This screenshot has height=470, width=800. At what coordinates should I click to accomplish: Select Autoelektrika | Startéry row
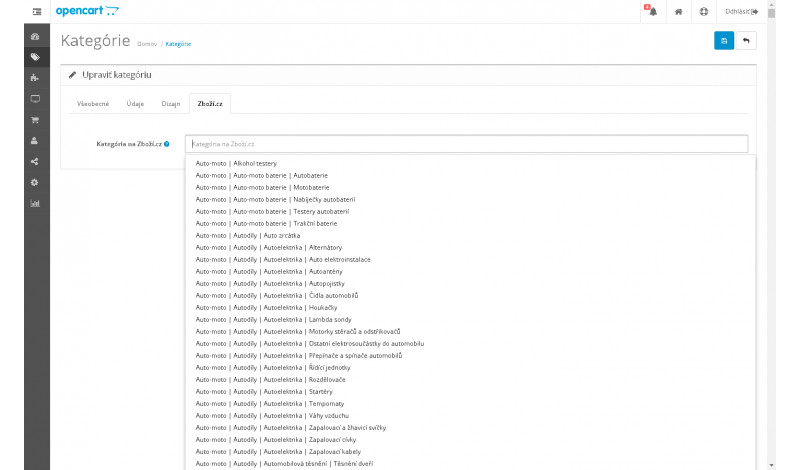click(x=470, y=392)
